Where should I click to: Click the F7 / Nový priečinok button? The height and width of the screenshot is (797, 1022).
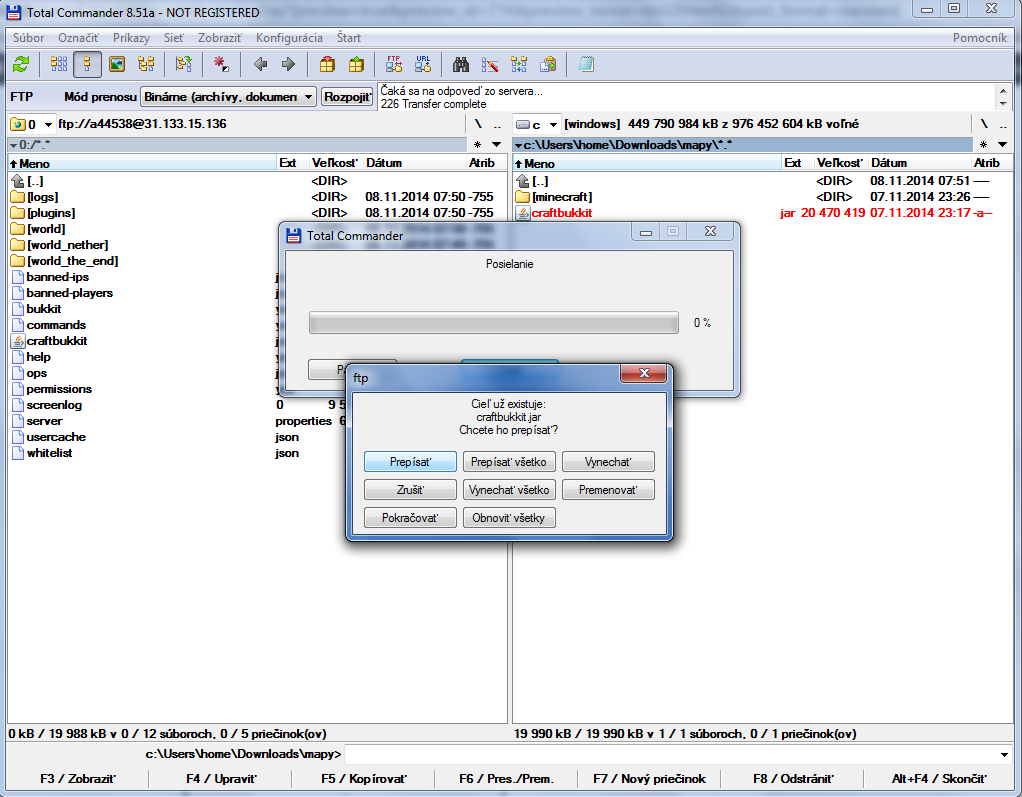pyautogui.click(x=649, y=779)
